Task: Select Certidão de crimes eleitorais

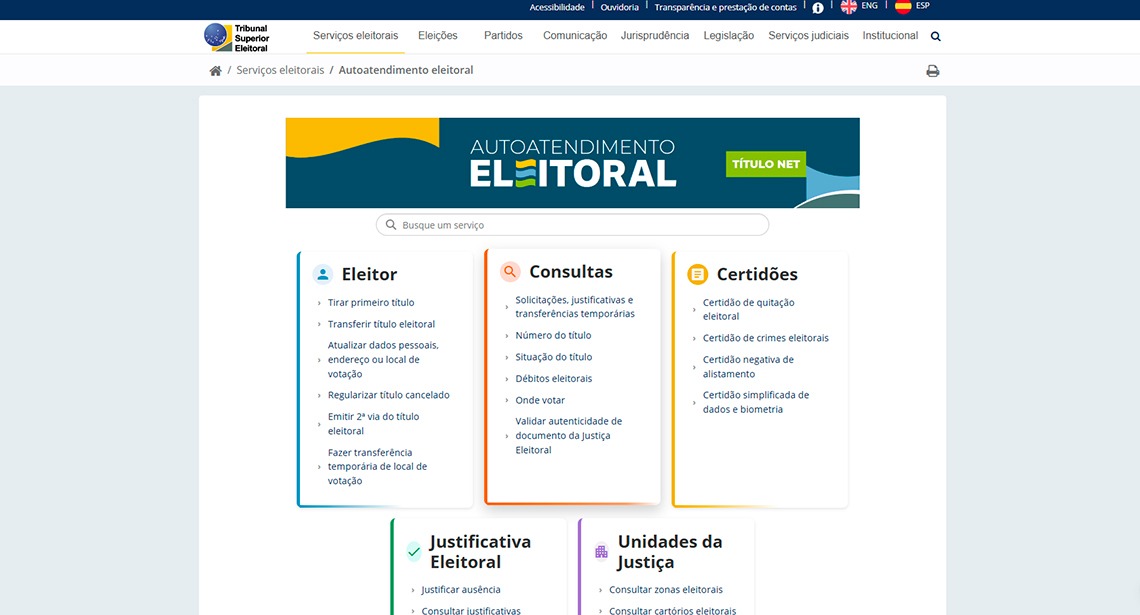Action: [765, 338]
